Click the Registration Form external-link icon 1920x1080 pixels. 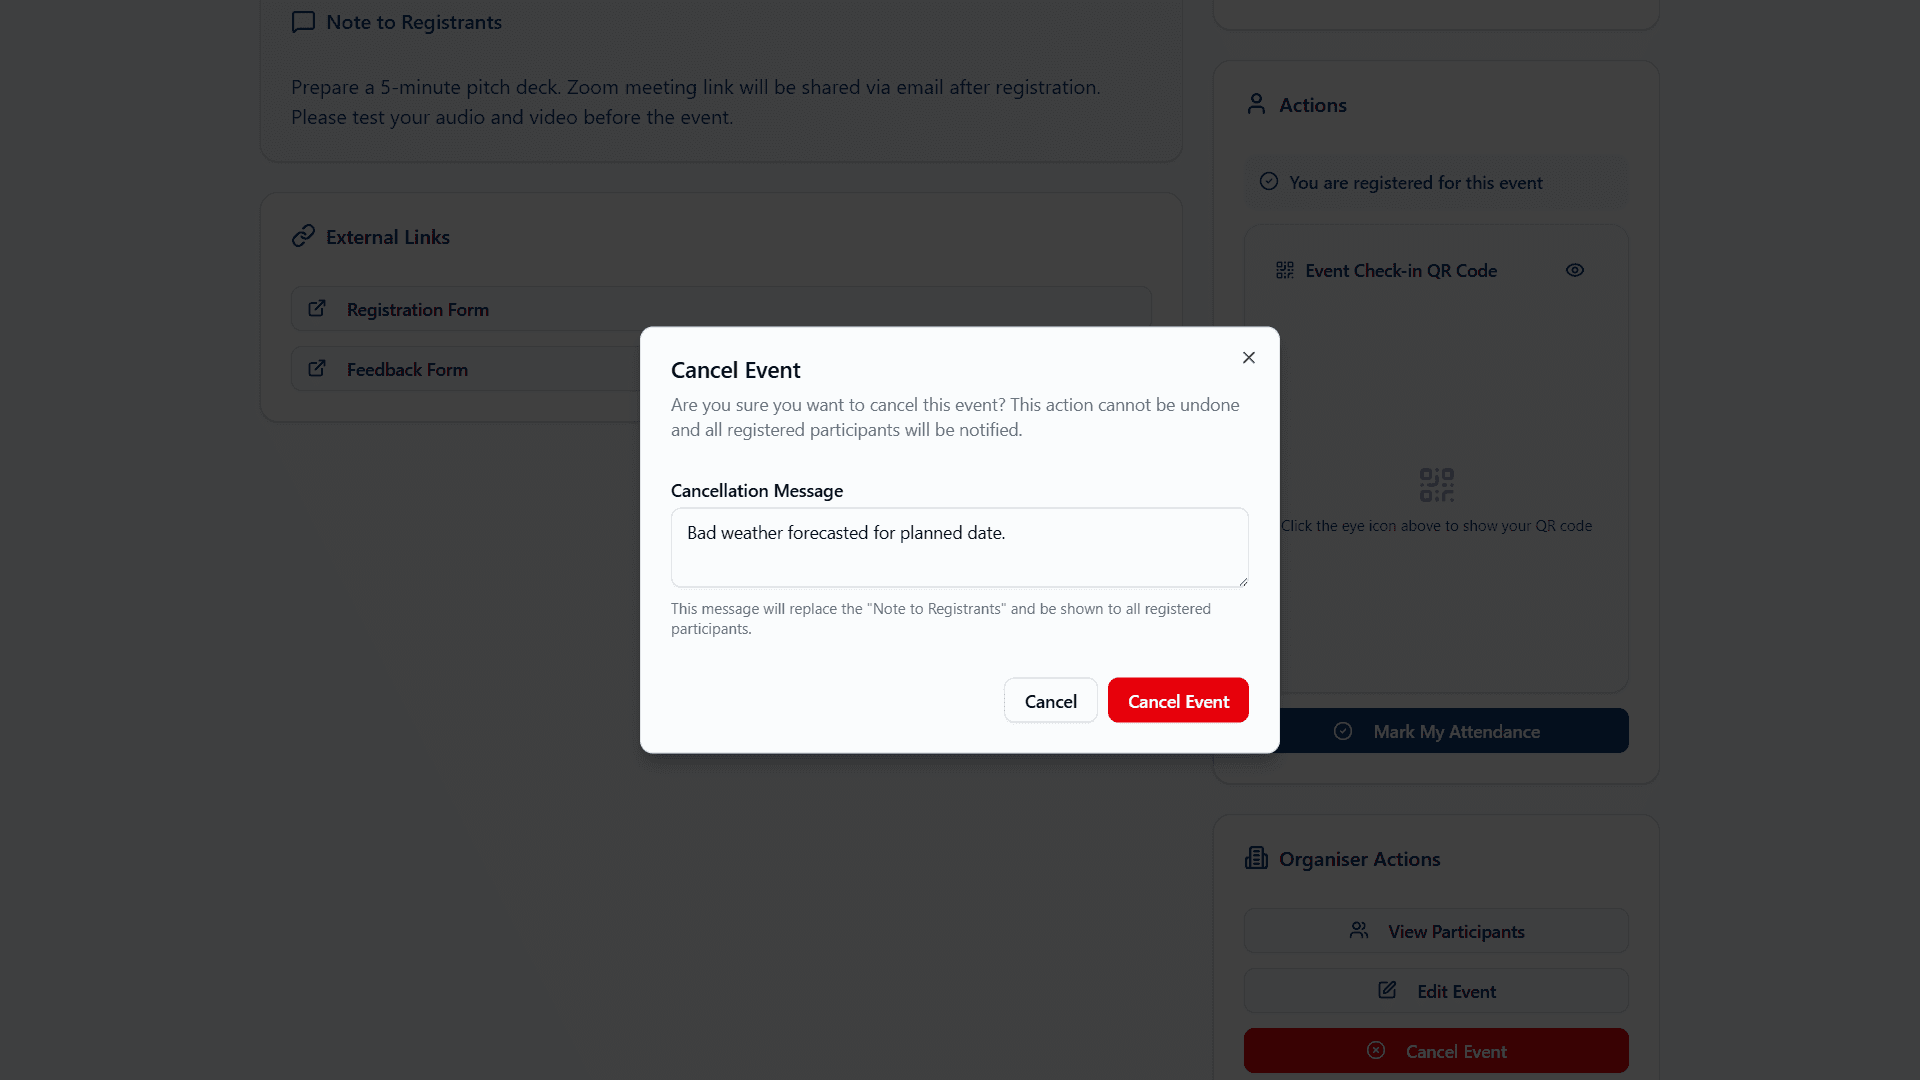(317, 309)
